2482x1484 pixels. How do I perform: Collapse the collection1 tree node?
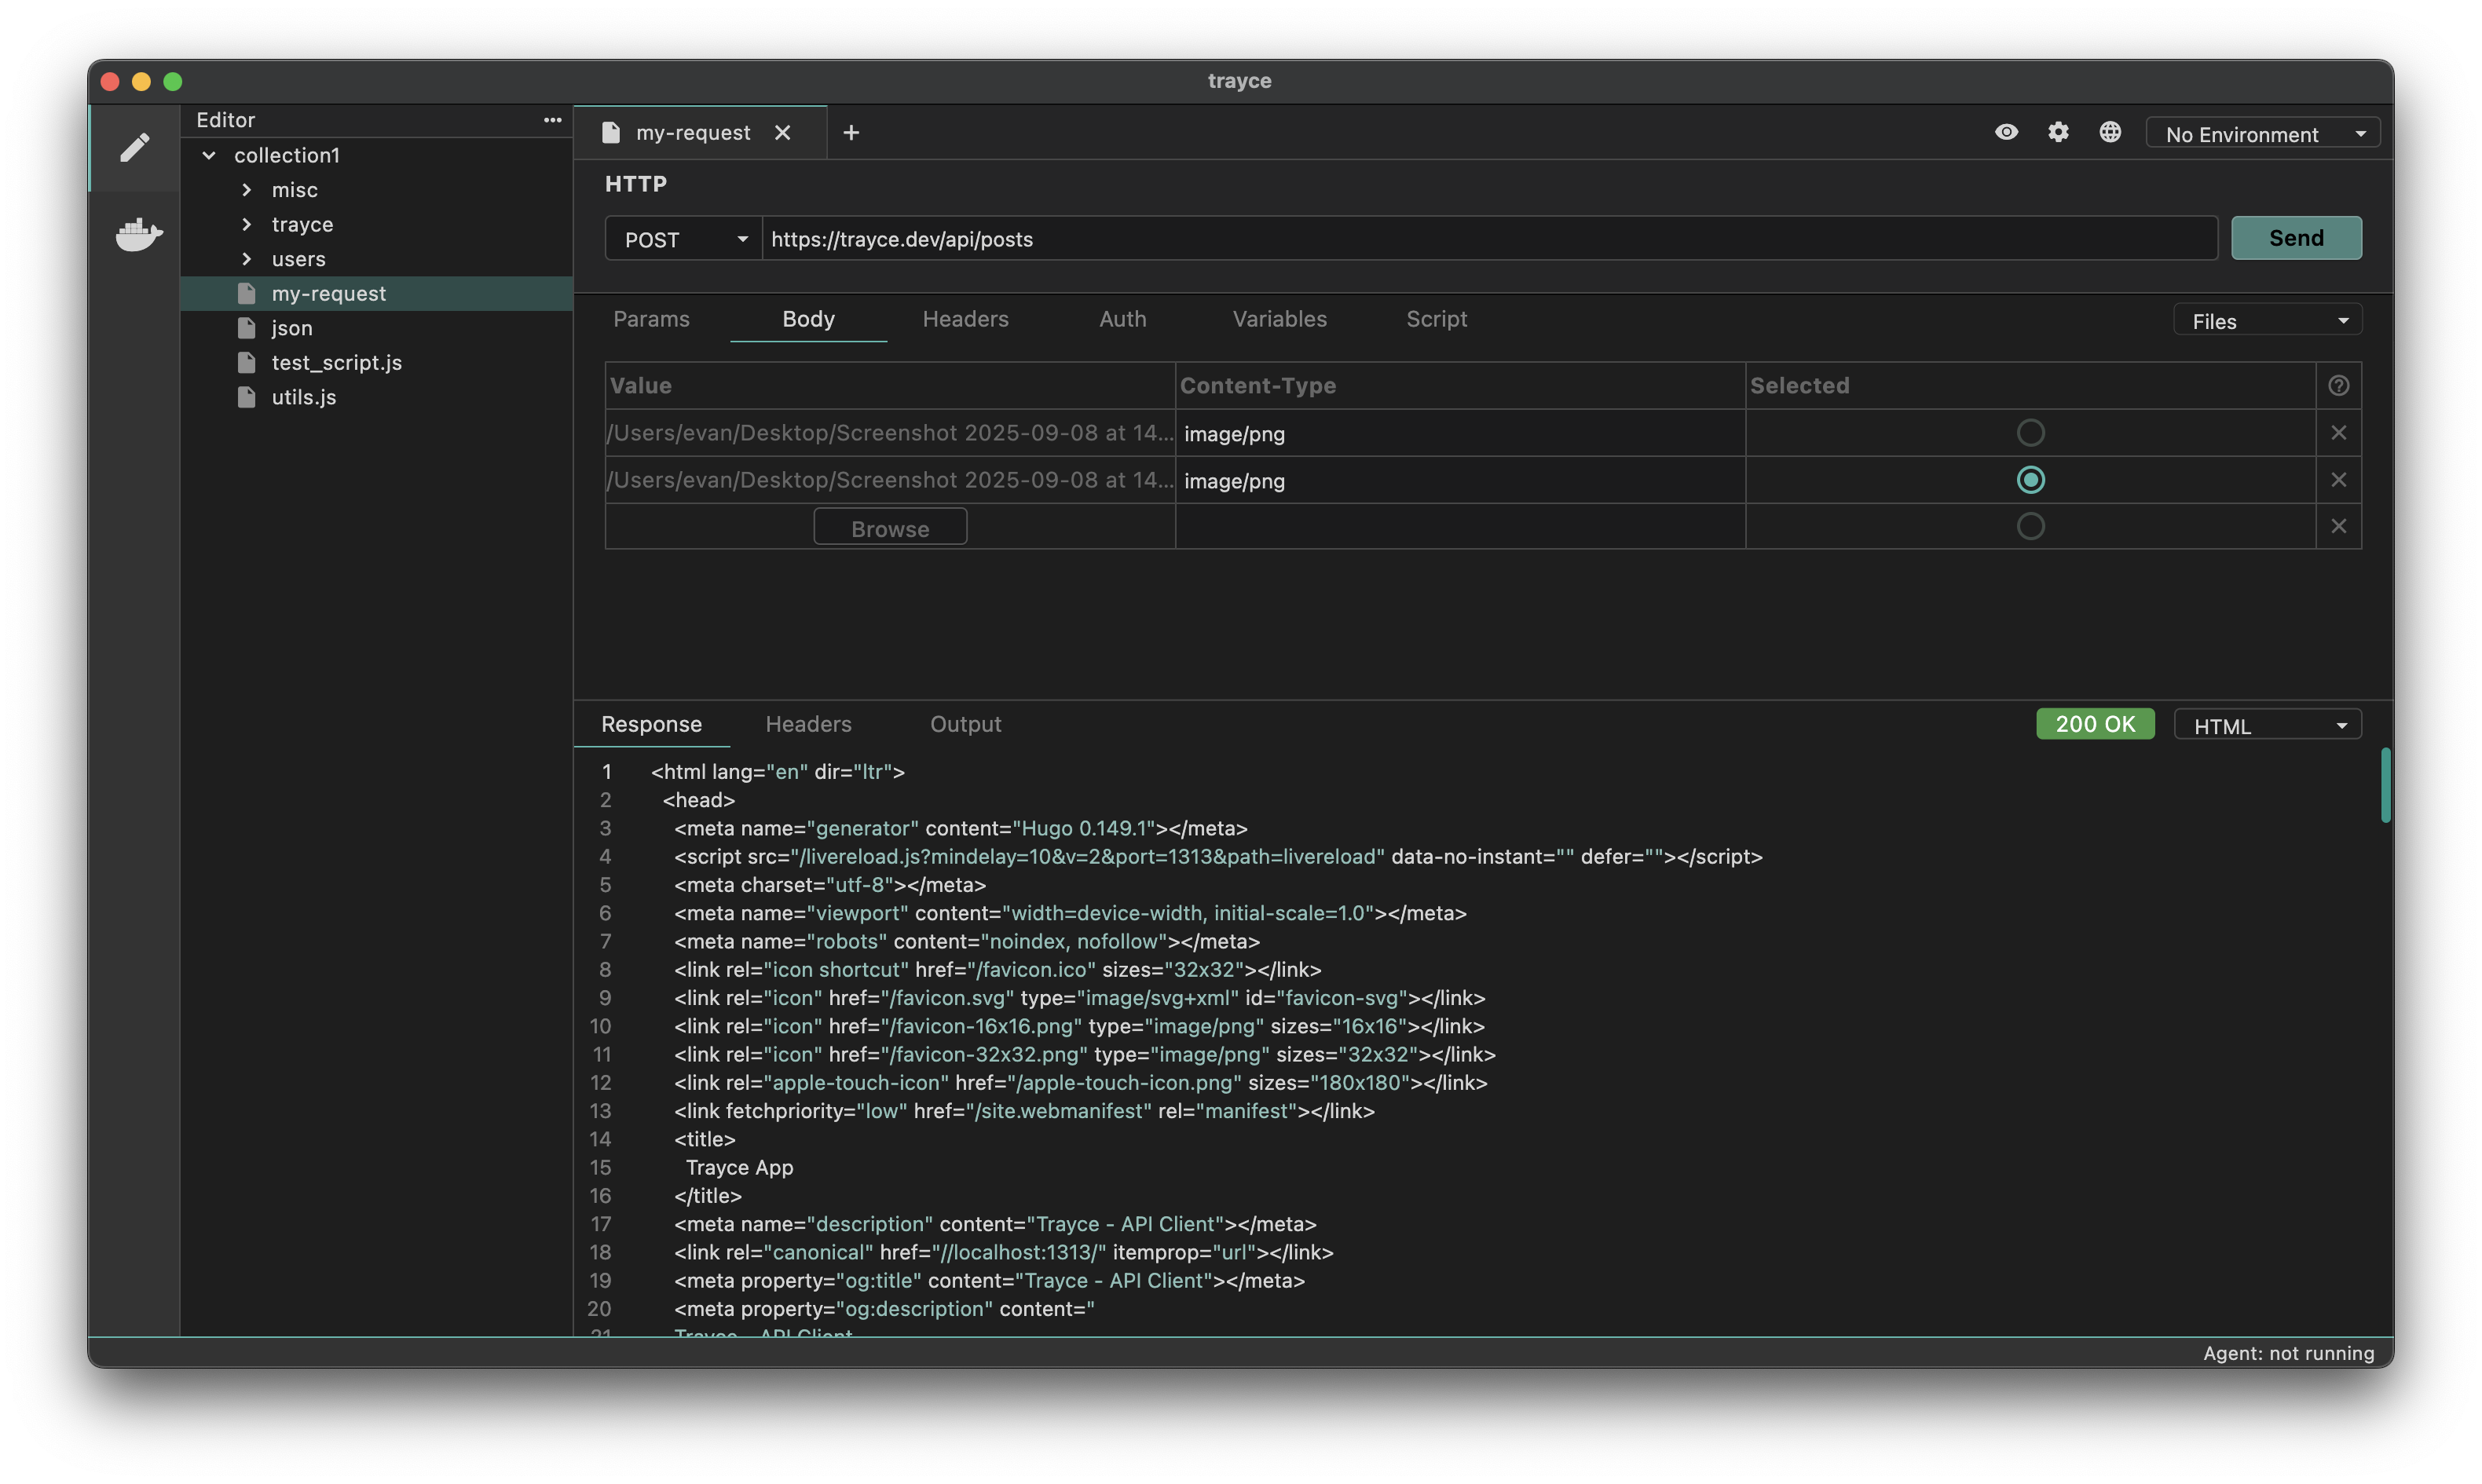(x=209, y=155)
